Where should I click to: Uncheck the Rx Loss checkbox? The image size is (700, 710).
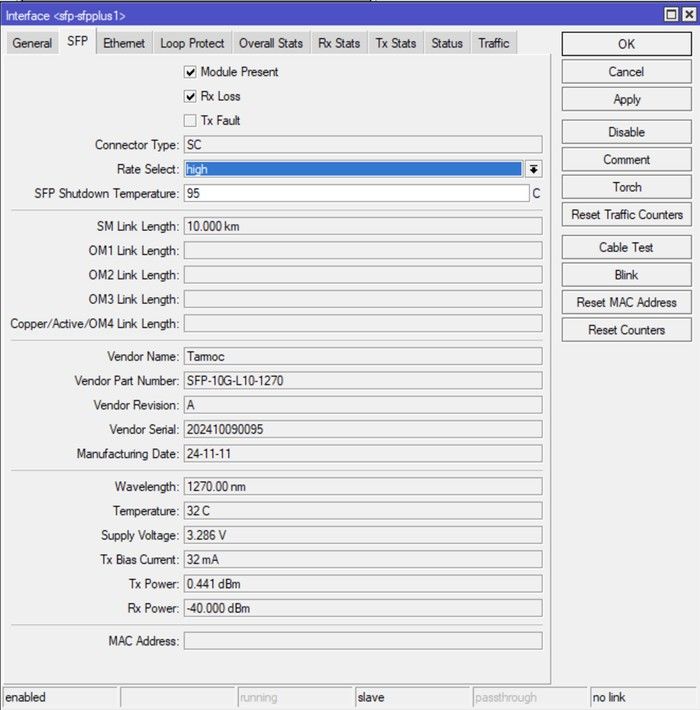click(x=190, y=96)
